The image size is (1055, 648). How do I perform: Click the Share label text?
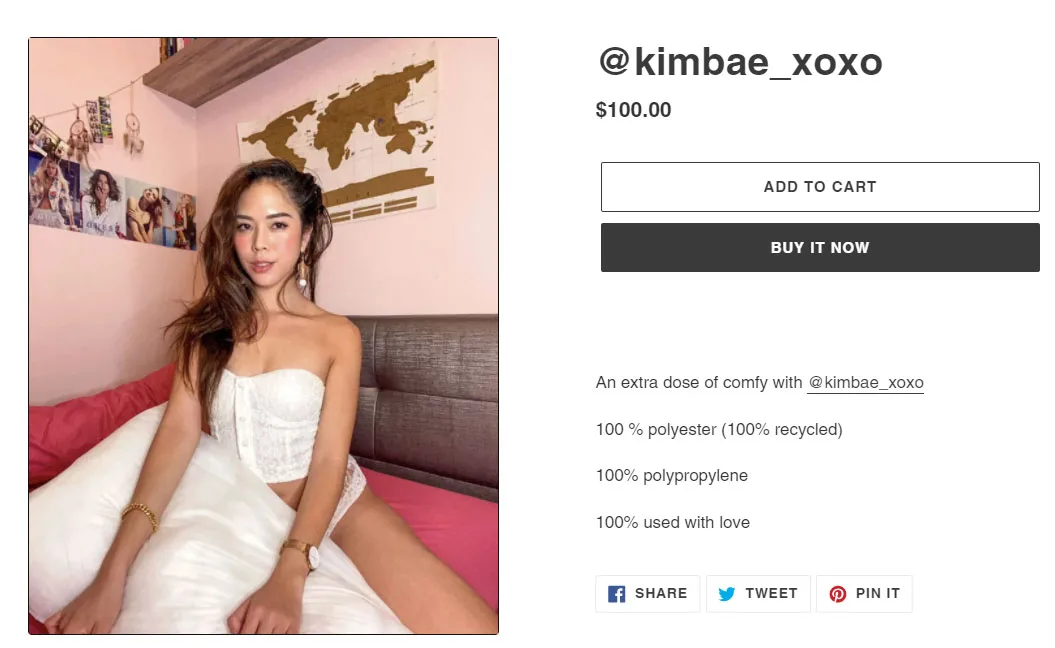pos(661,594)
